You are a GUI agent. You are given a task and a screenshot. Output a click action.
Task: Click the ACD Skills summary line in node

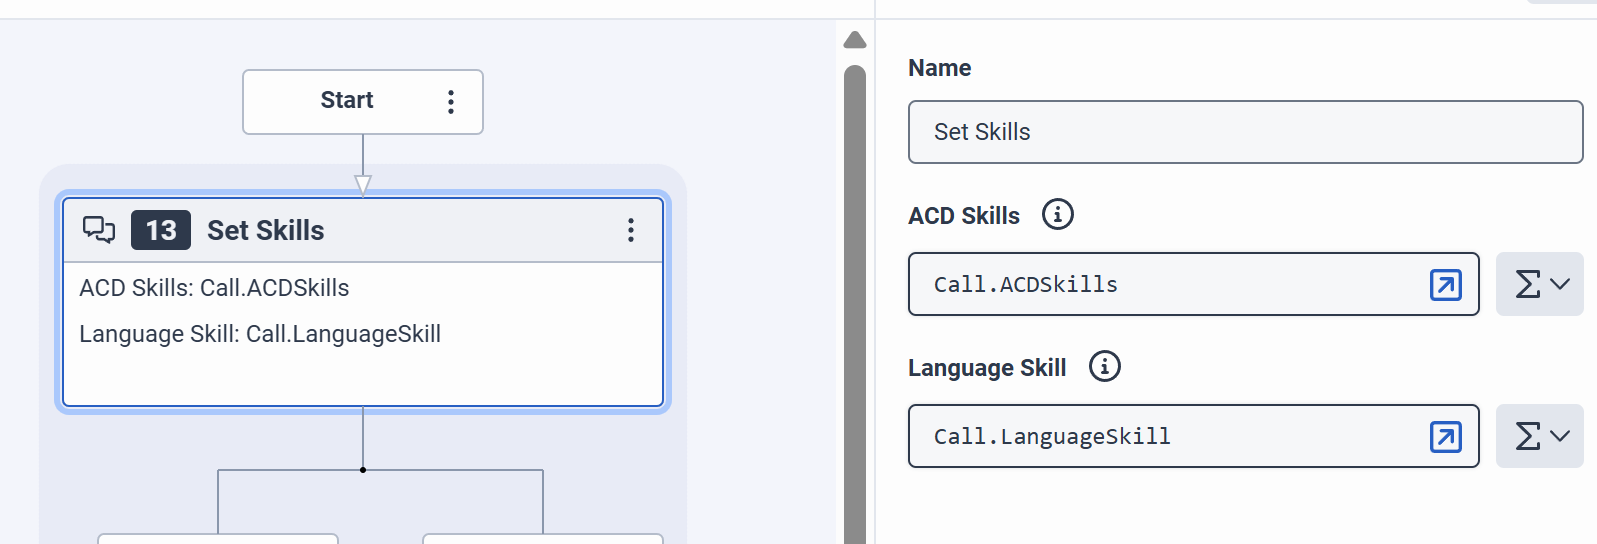coord(215,288)
